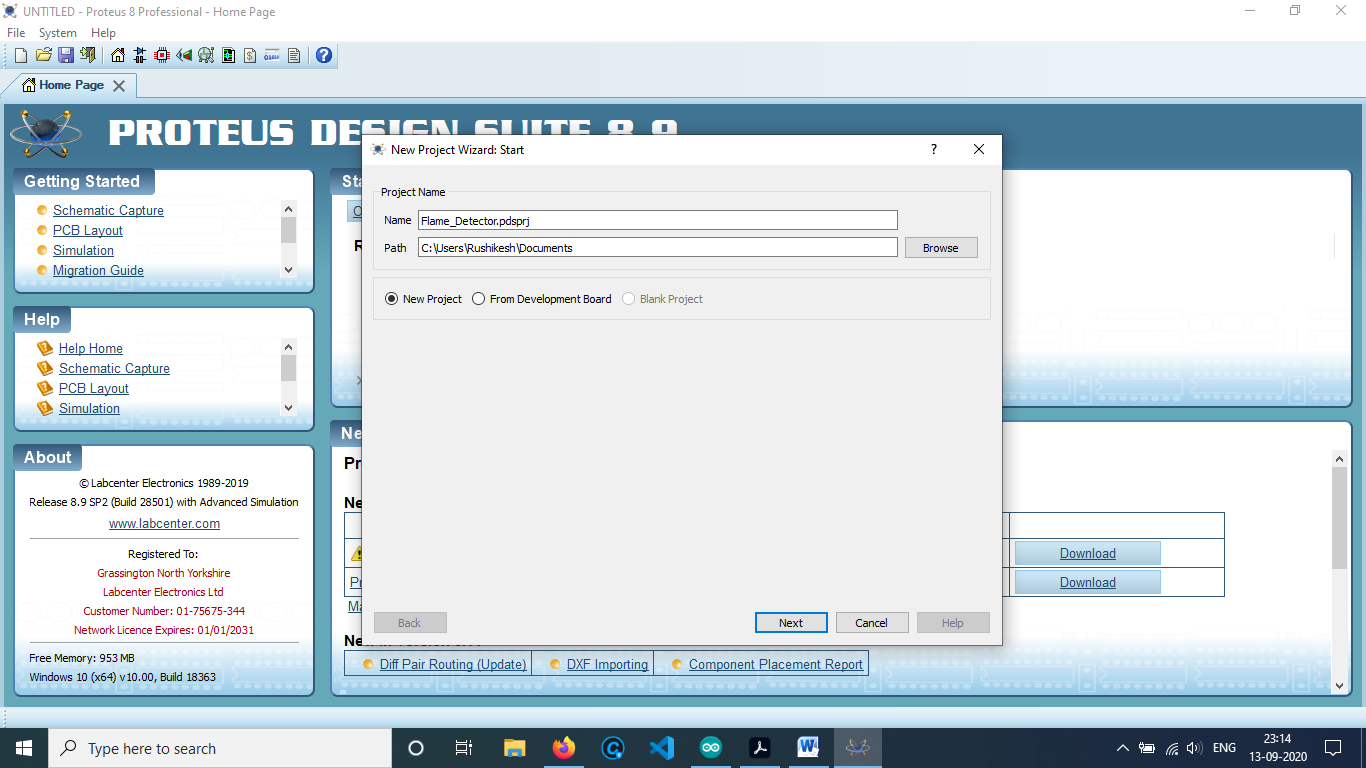Click Help panel scroll-down arrow

coord(288,408)
